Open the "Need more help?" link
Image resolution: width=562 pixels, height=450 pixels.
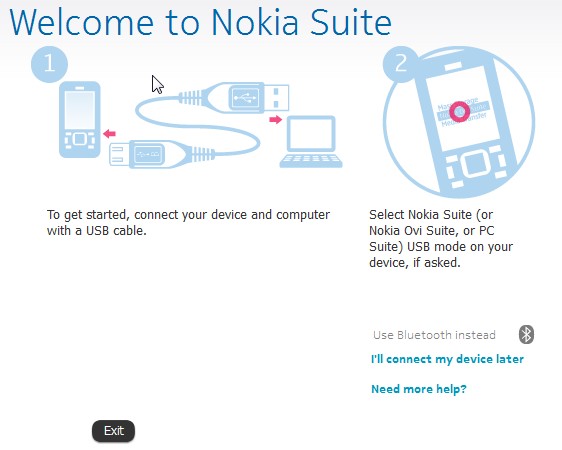(x=419, y=389)
